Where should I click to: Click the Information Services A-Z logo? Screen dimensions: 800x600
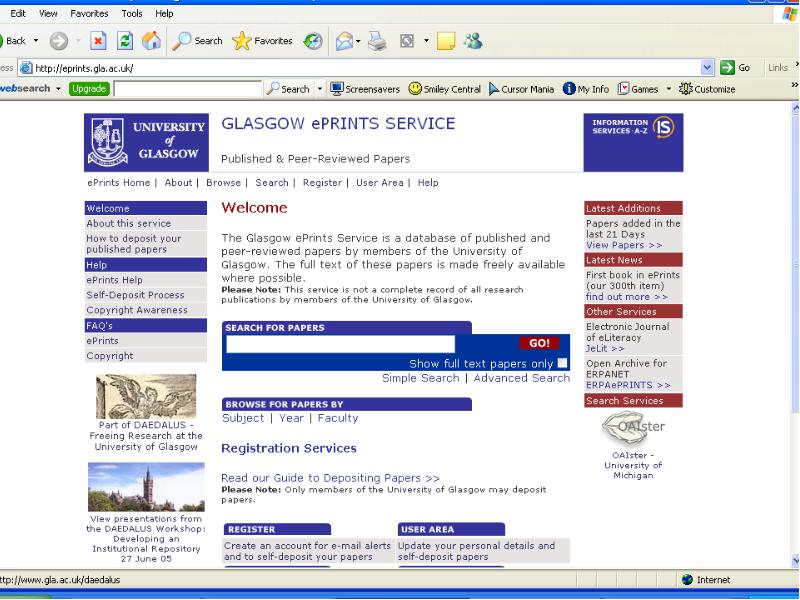point(633,142)
